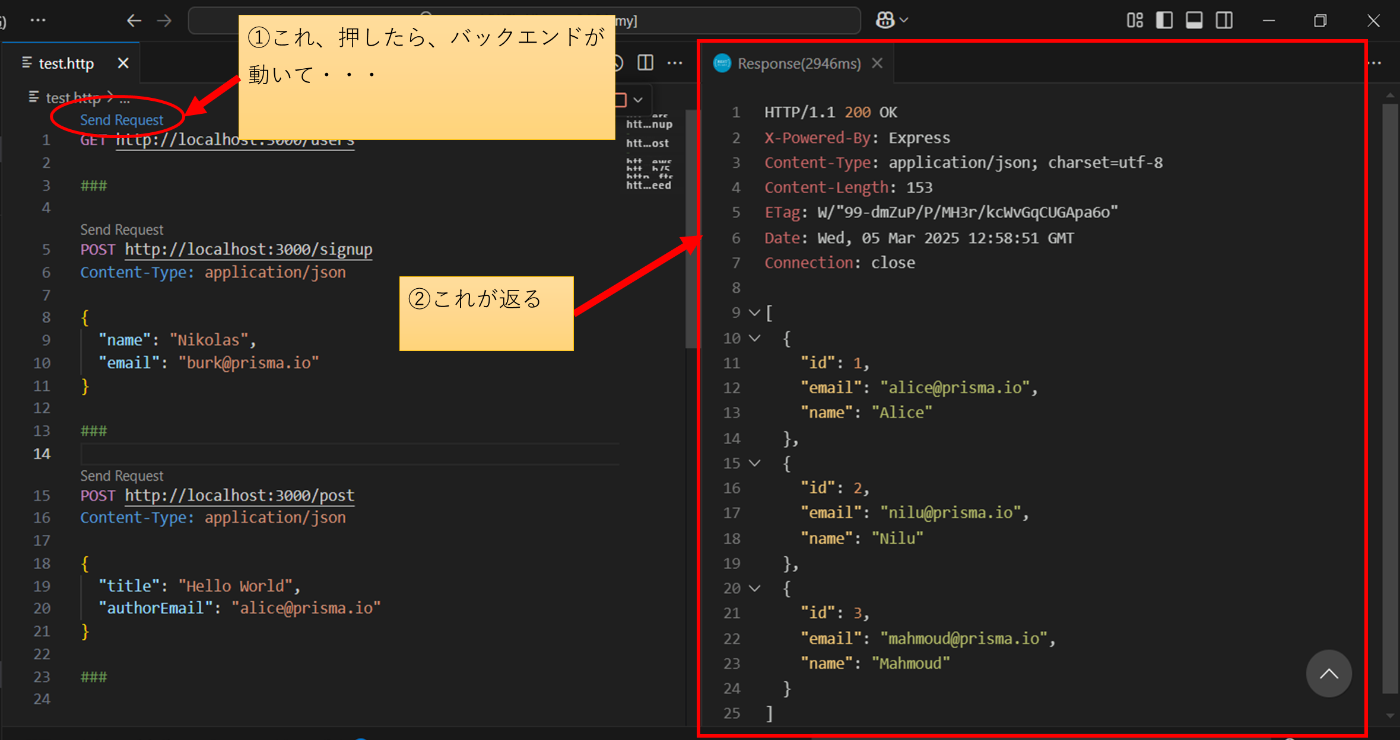Switch to the test.http tab
Image resolution: width=1400 pixels, height=740 pixels.
point(66,63)
